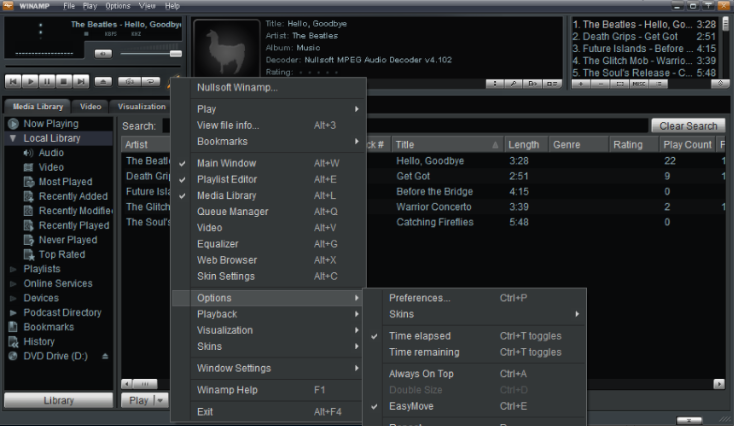Click the llama album art thumbnail
The width and height of the screenshot is (734, 426).
227,48
